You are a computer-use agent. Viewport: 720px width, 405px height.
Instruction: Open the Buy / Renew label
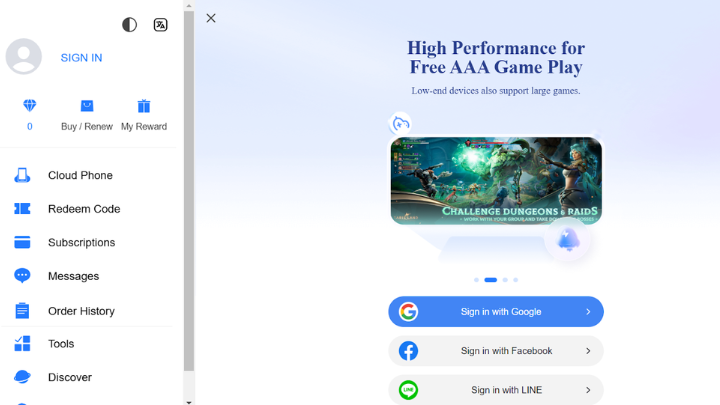pyautogui.click(x=87, y=127)
